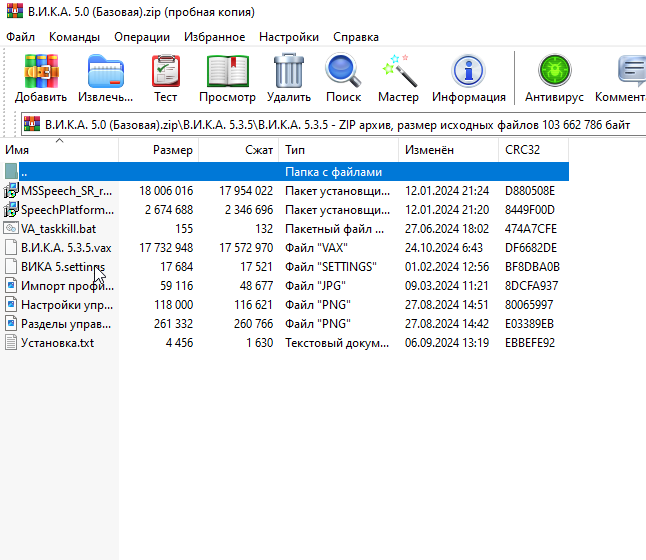
Task: Click the 'Папка с файлами' type cell
Action: coord(334,172)
